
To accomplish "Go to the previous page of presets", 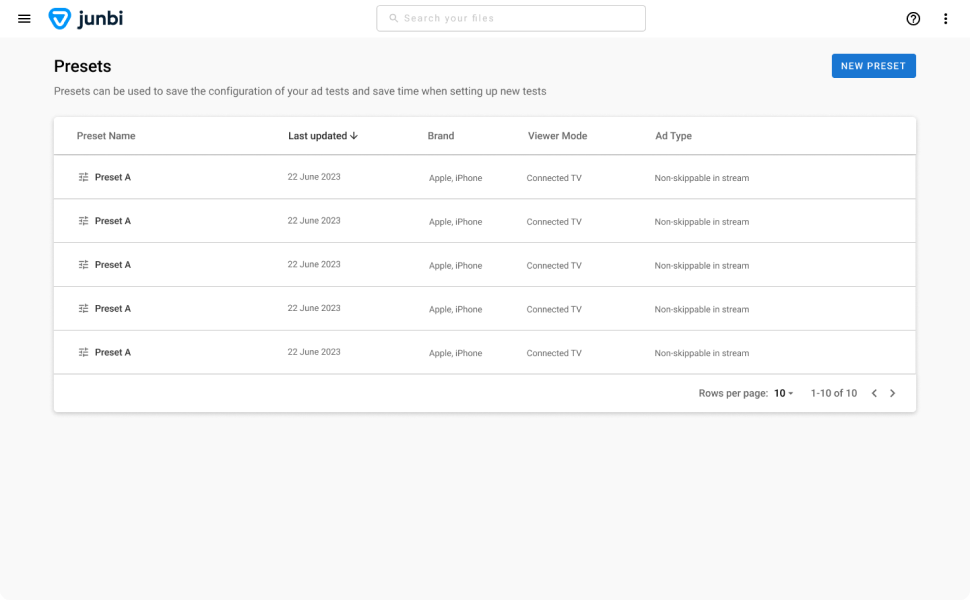I will tap(874, 393).
